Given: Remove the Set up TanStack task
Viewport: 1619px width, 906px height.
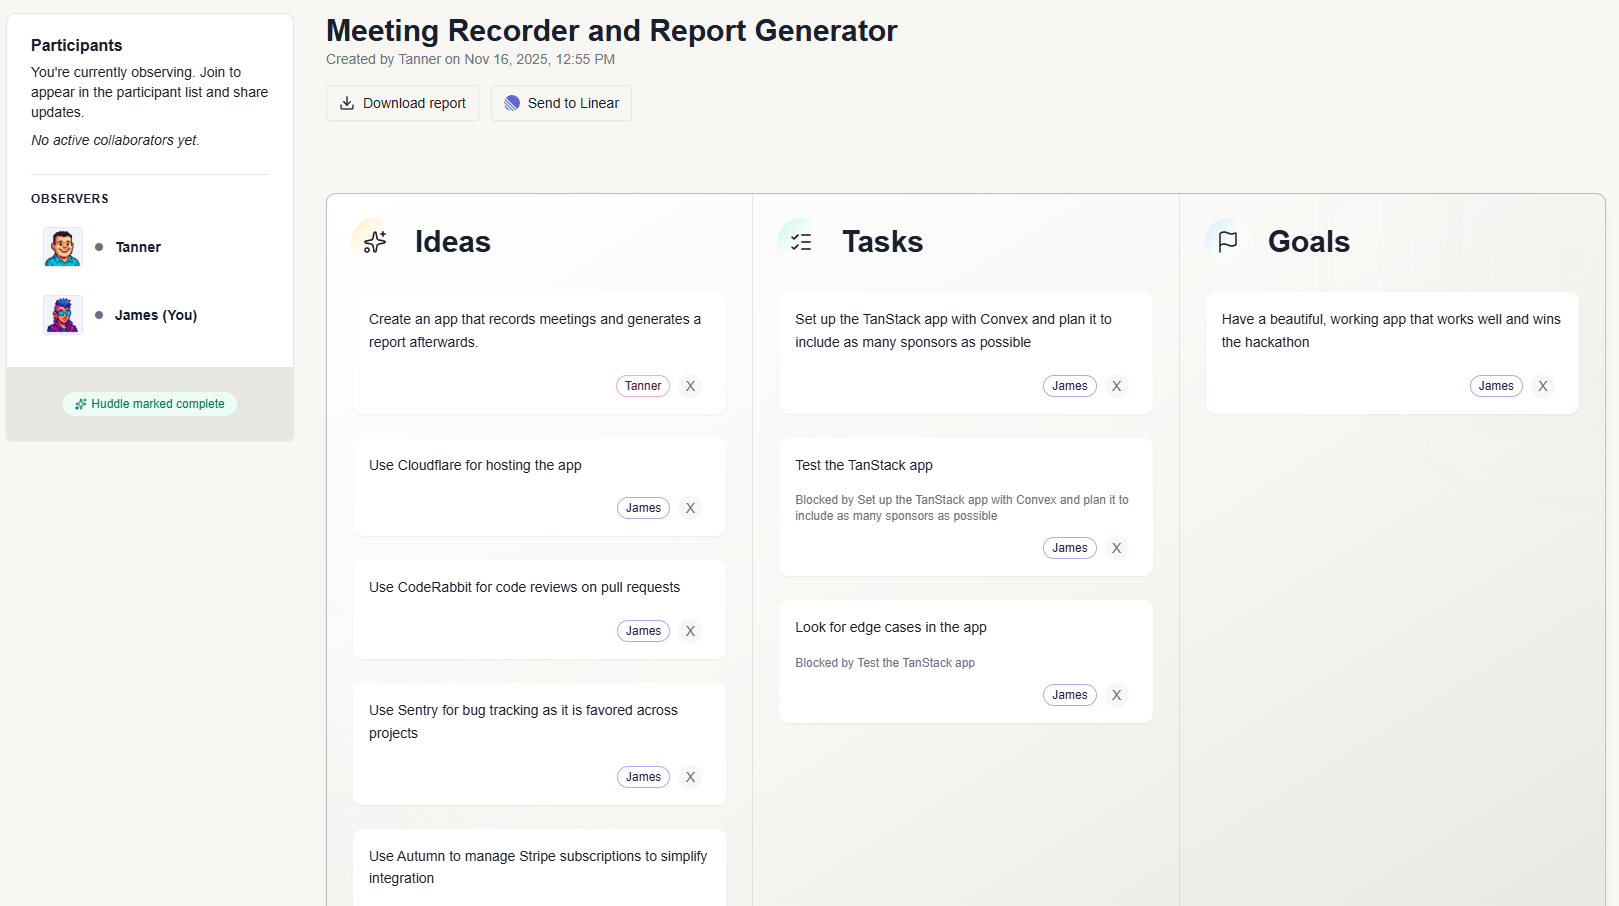Looking at the screenshot, I should point(1117,386).
